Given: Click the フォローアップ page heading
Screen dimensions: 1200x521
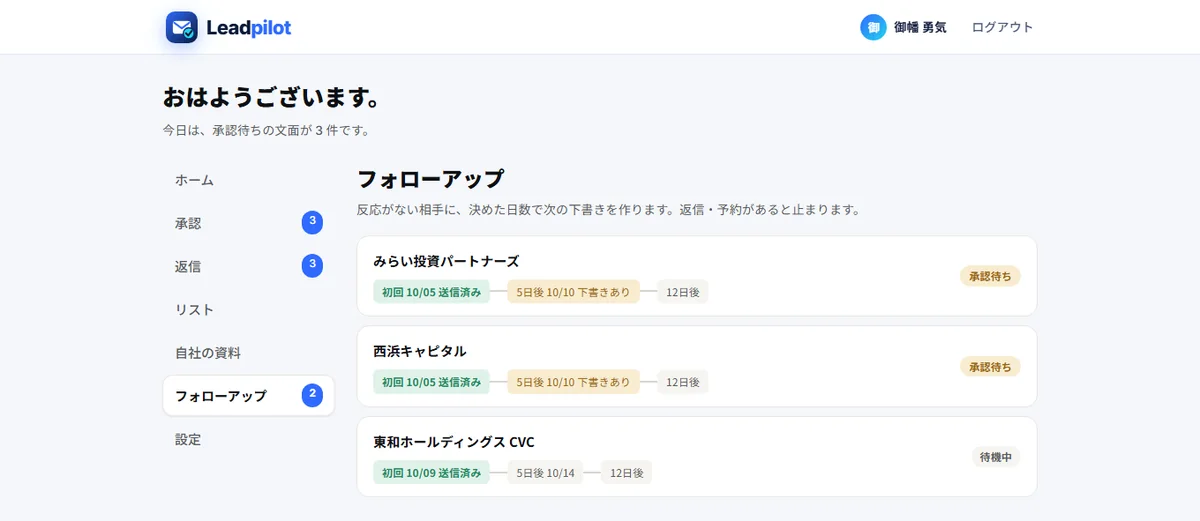Looking at the screenshot, I should (x=430, y=180).
